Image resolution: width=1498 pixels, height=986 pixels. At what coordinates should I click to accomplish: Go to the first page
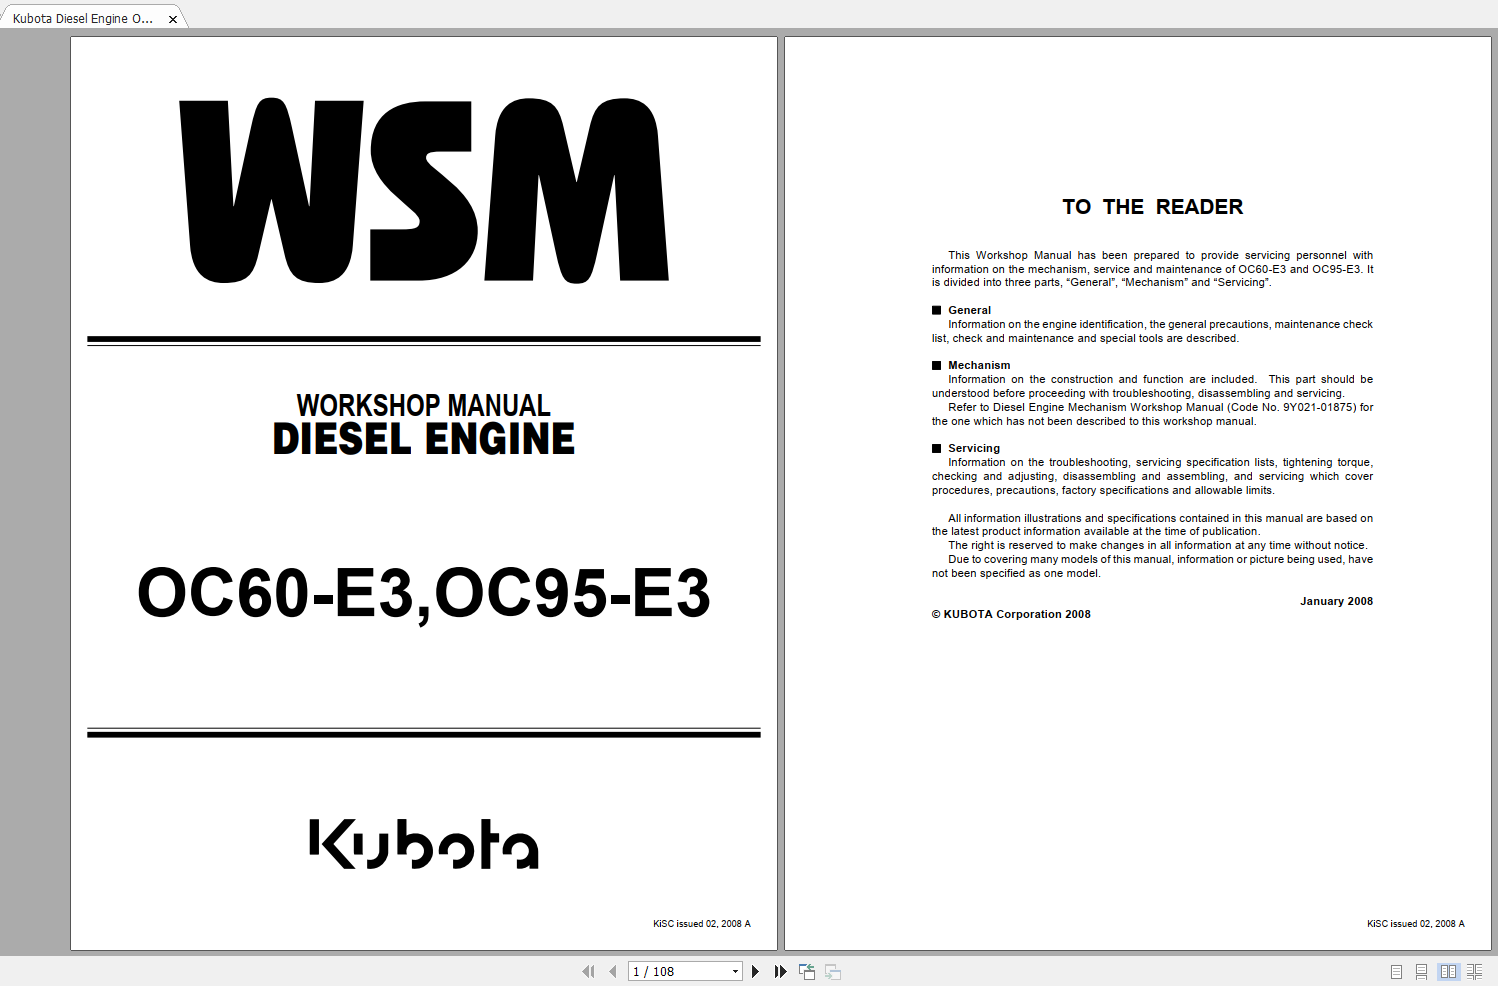[588, 971]
